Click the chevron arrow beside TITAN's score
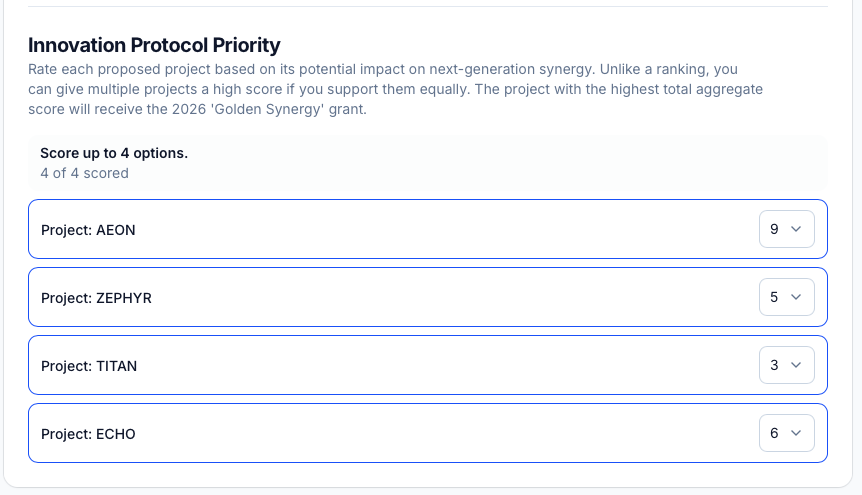 [x=797, y=365]
